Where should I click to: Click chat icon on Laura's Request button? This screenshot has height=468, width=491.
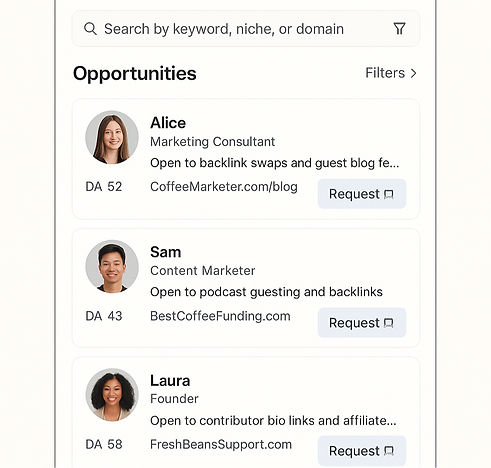point(389,451)
